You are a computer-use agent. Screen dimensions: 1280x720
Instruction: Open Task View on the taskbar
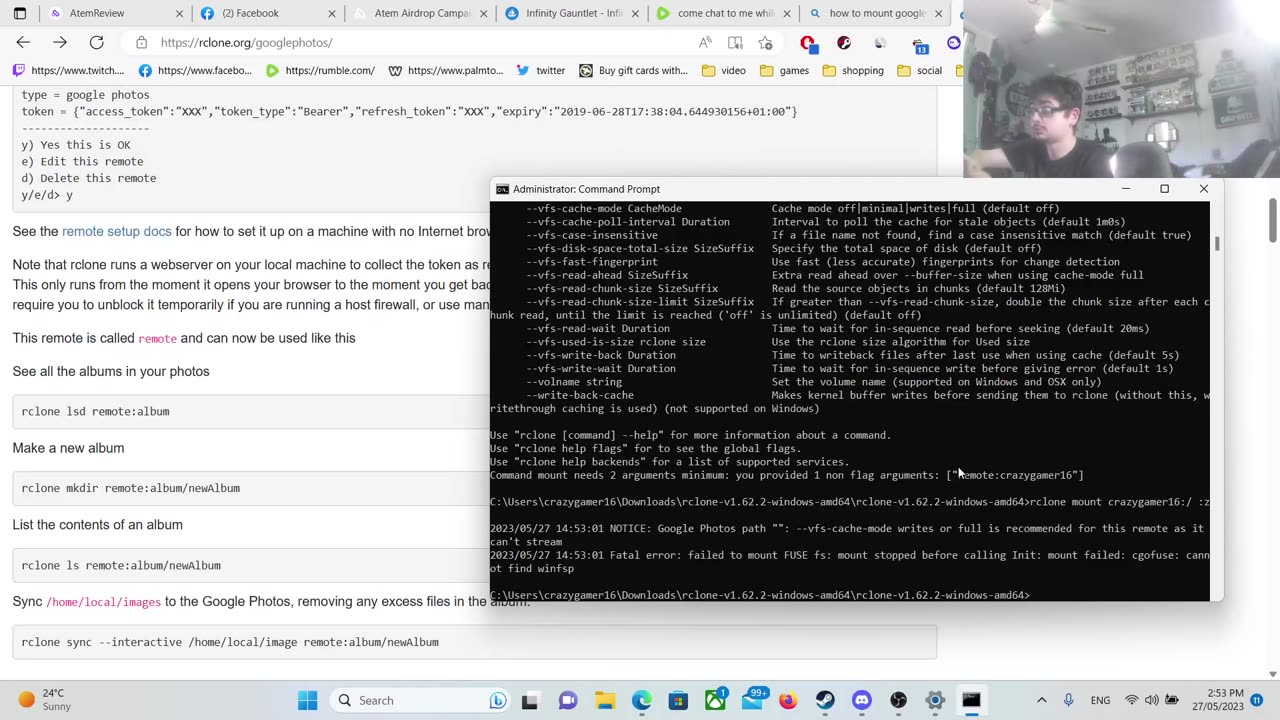click(x=529, y=700)
